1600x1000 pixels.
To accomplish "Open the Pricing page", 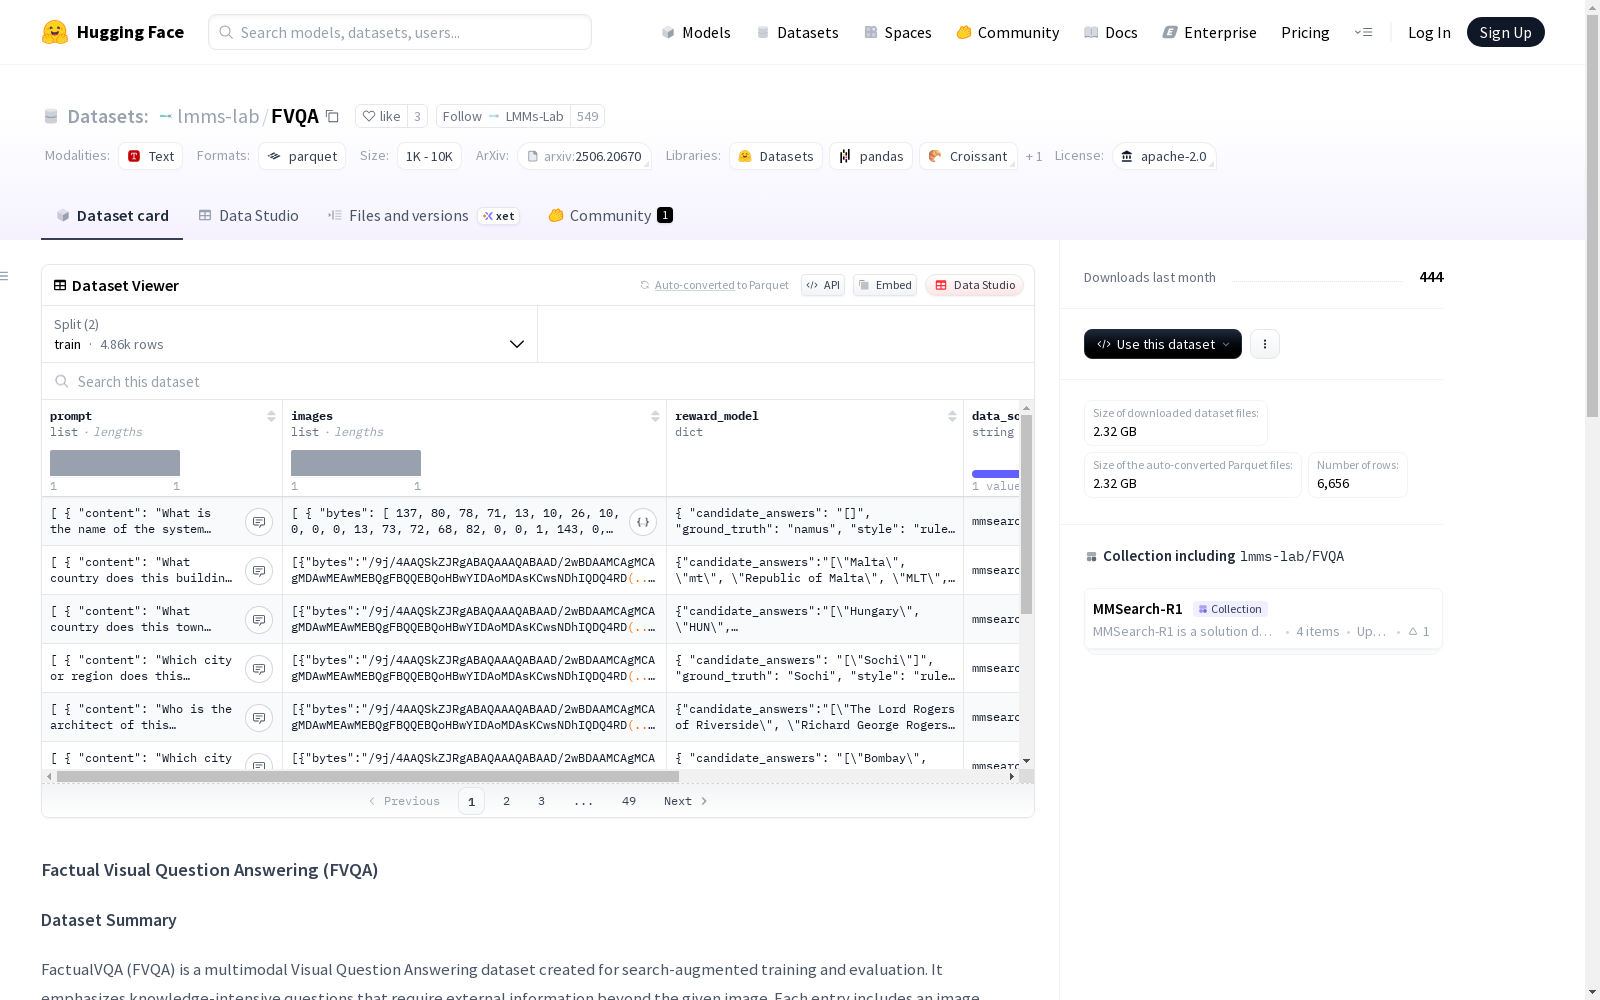I will (x=1305, y=32).
